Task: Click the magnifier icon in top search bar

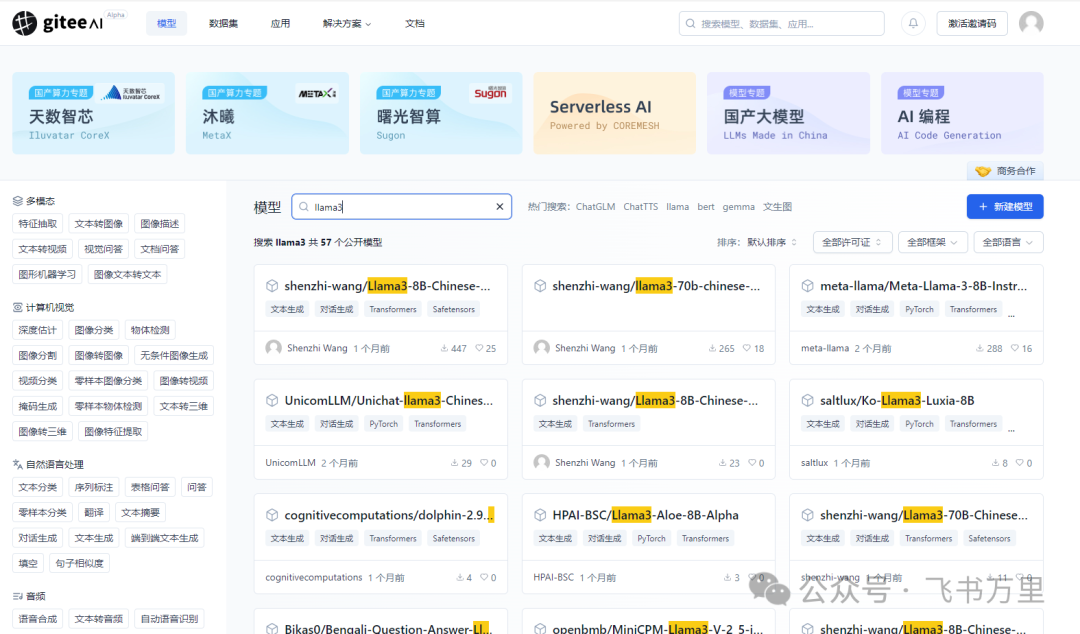Action: [x=690, y=23]
